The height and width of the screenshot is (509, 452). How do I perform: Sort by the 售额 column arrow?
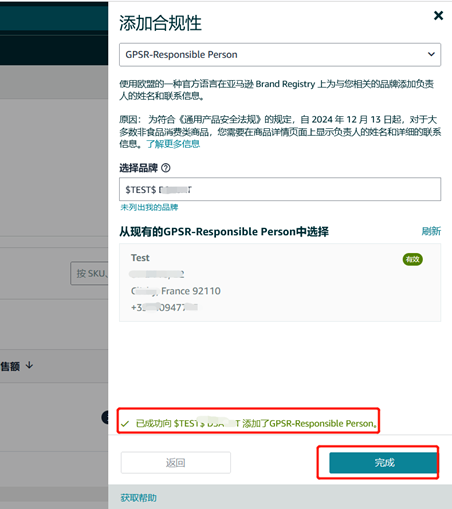[x=29, y=365]
